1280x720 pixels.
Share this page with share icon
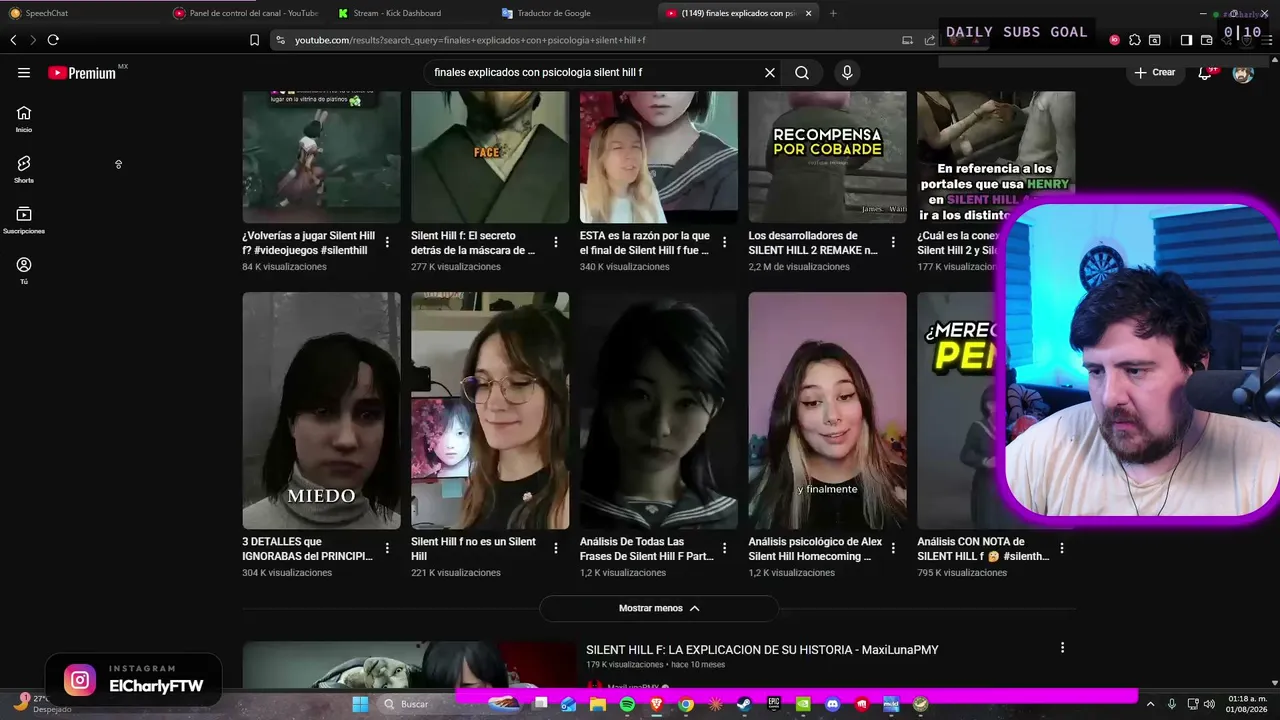tap(929, 40)
